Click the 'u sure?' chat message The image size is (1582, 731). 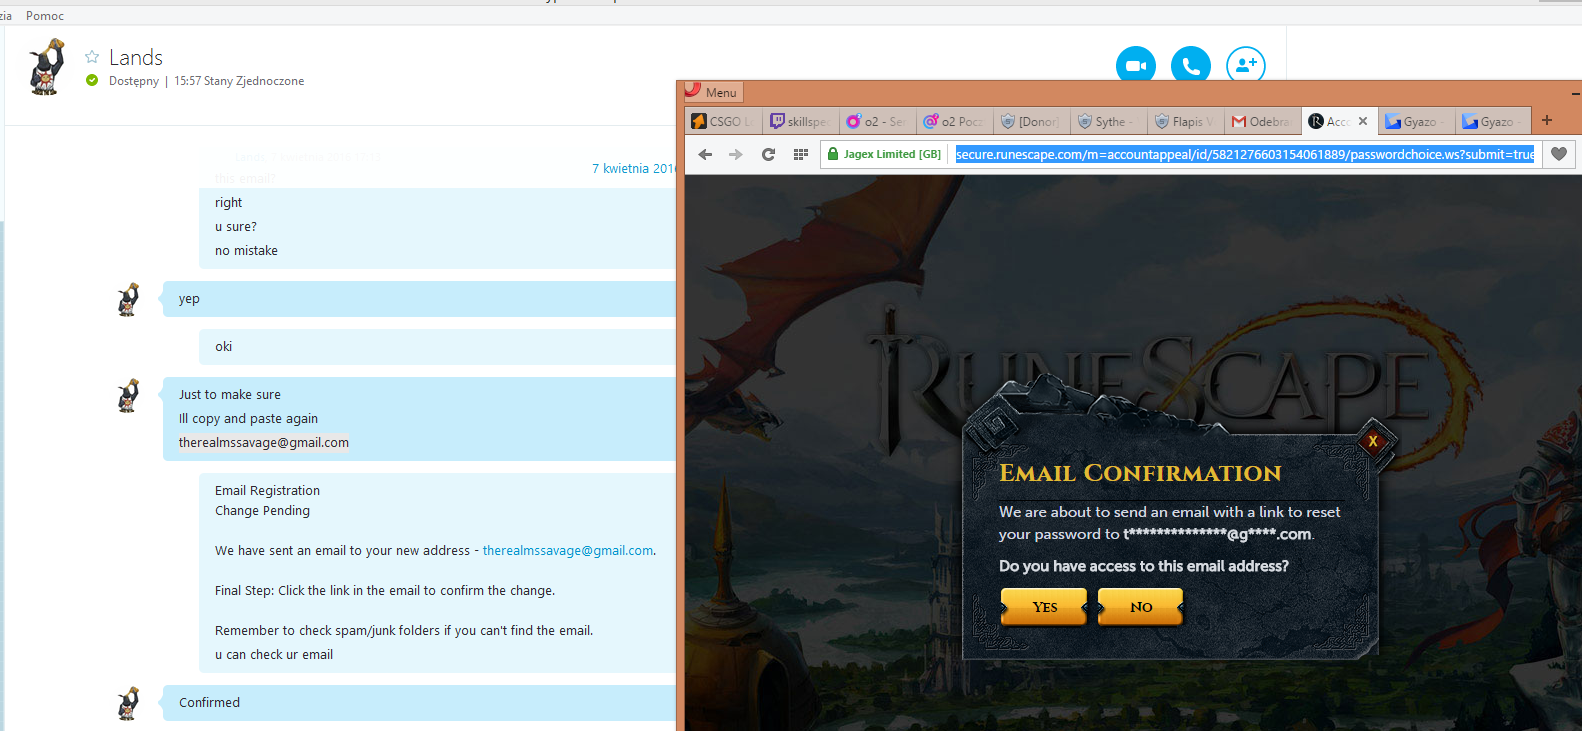click(x=236, y=227)
